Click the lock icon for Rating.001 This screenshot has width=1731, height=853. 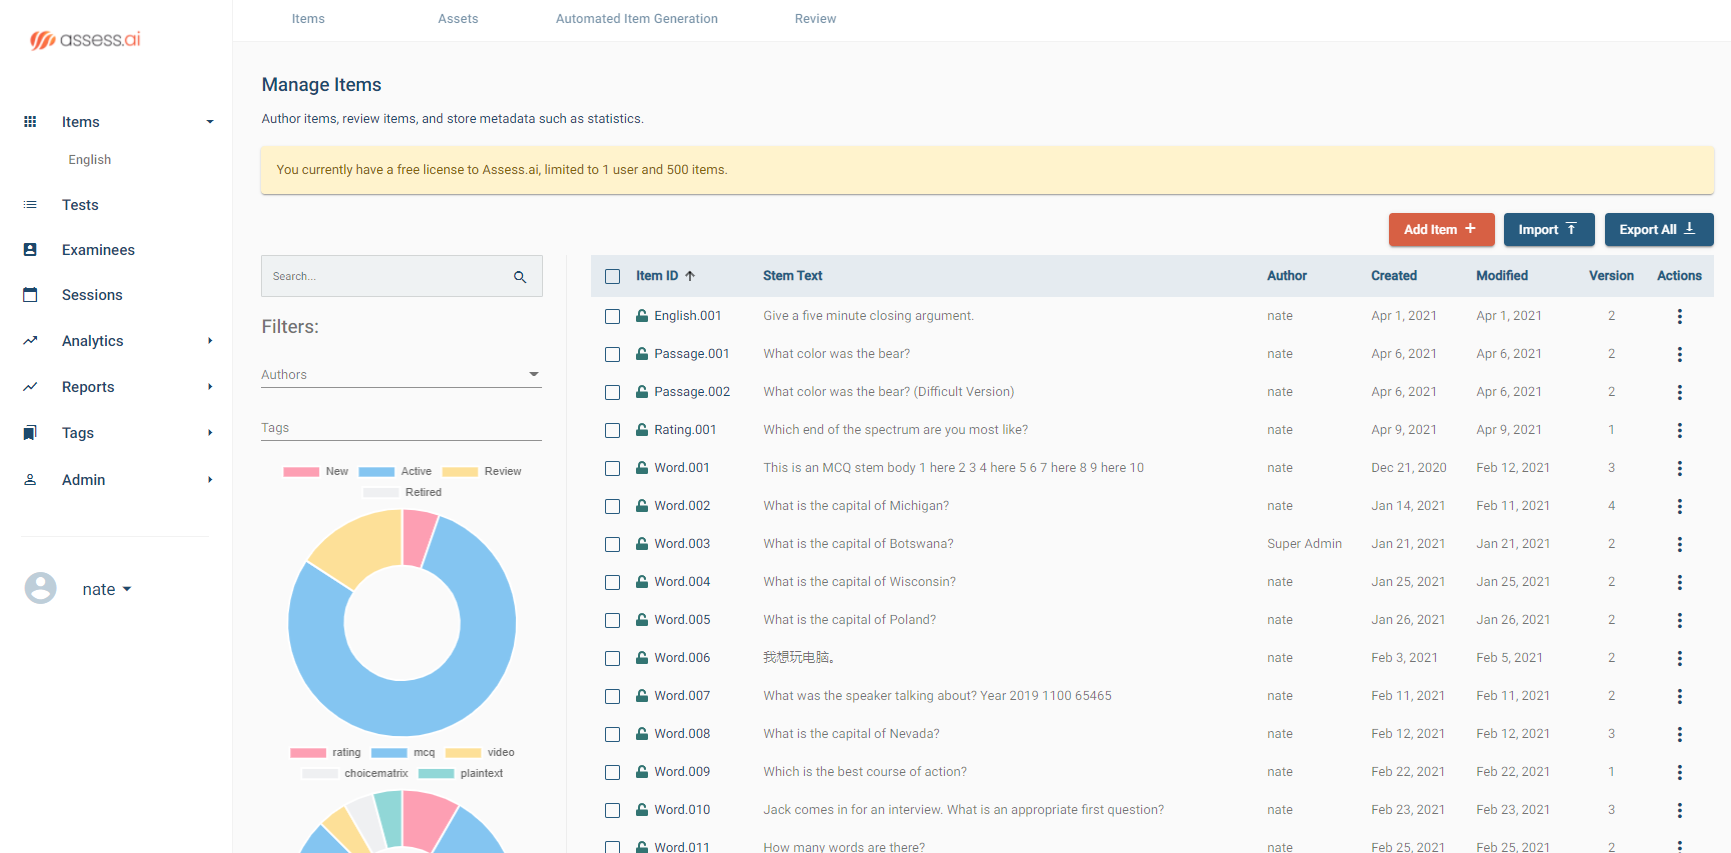point(642,430)
